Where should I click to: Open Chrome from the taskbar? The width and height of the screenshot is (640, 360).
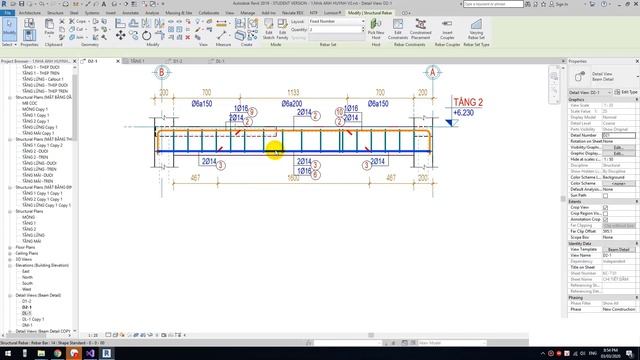(x=58, y=353)
